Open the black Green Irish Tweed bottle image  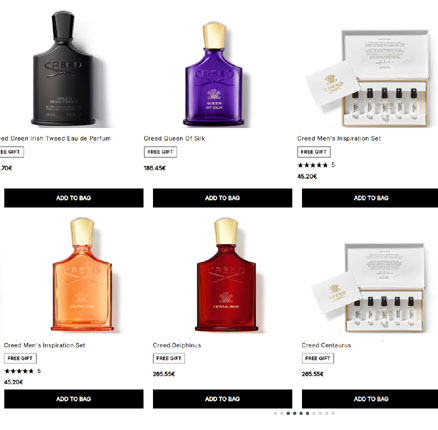coord(63,68)
